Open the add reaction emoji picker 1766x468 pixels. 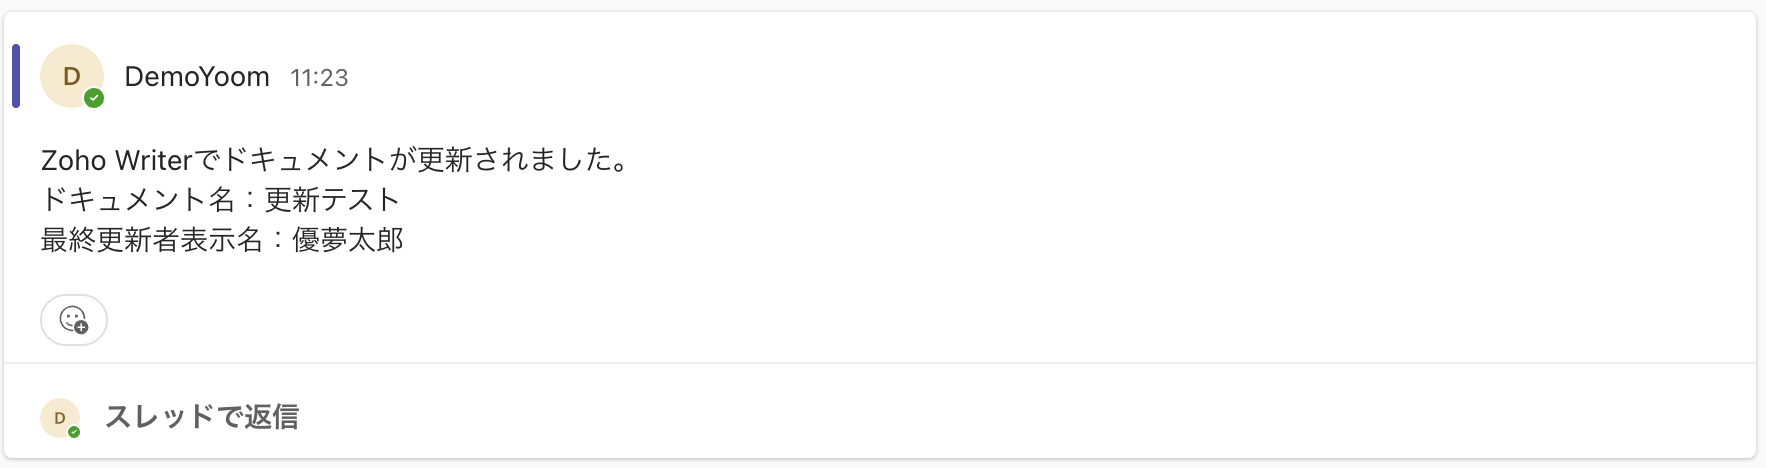(73, 320)
